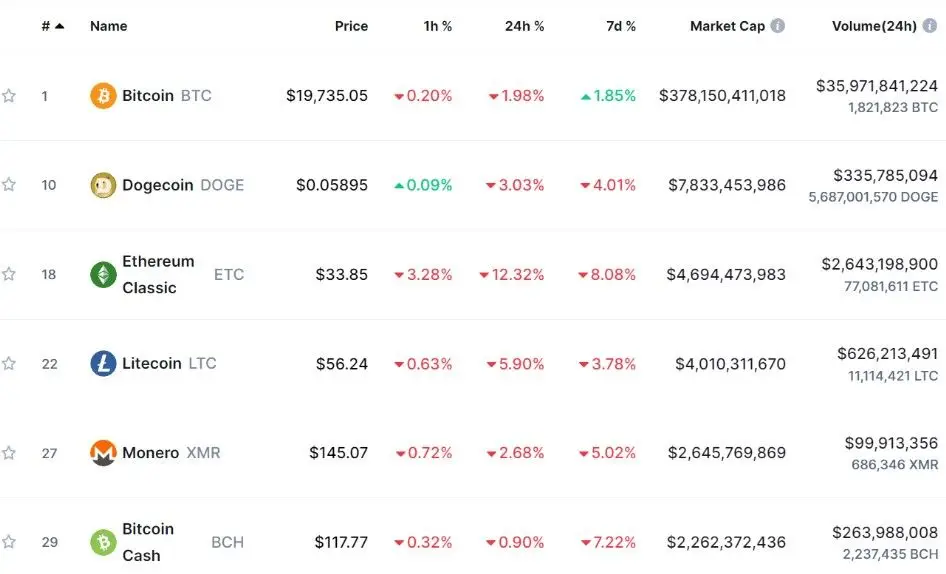Click the Monero logo icon

(103, 453)
